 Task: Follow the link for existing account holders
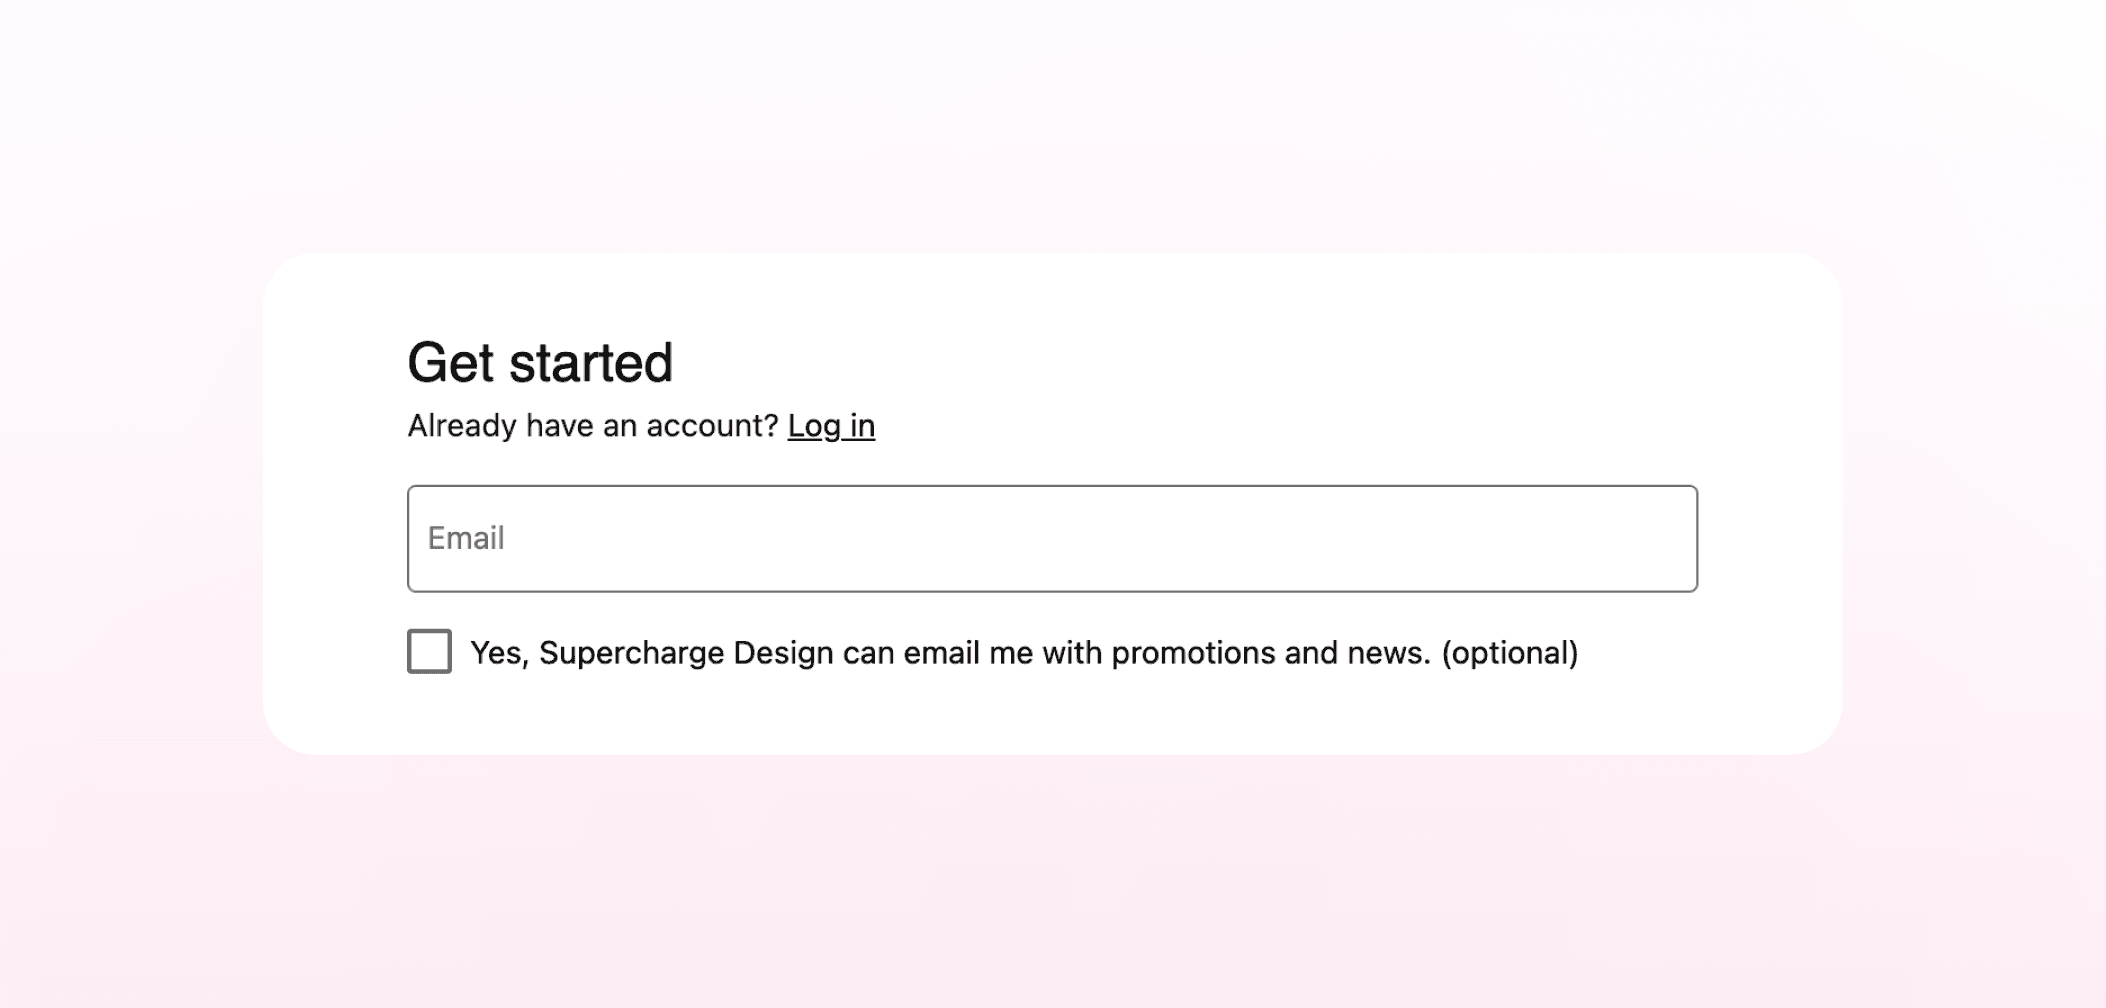coord(832,424)
